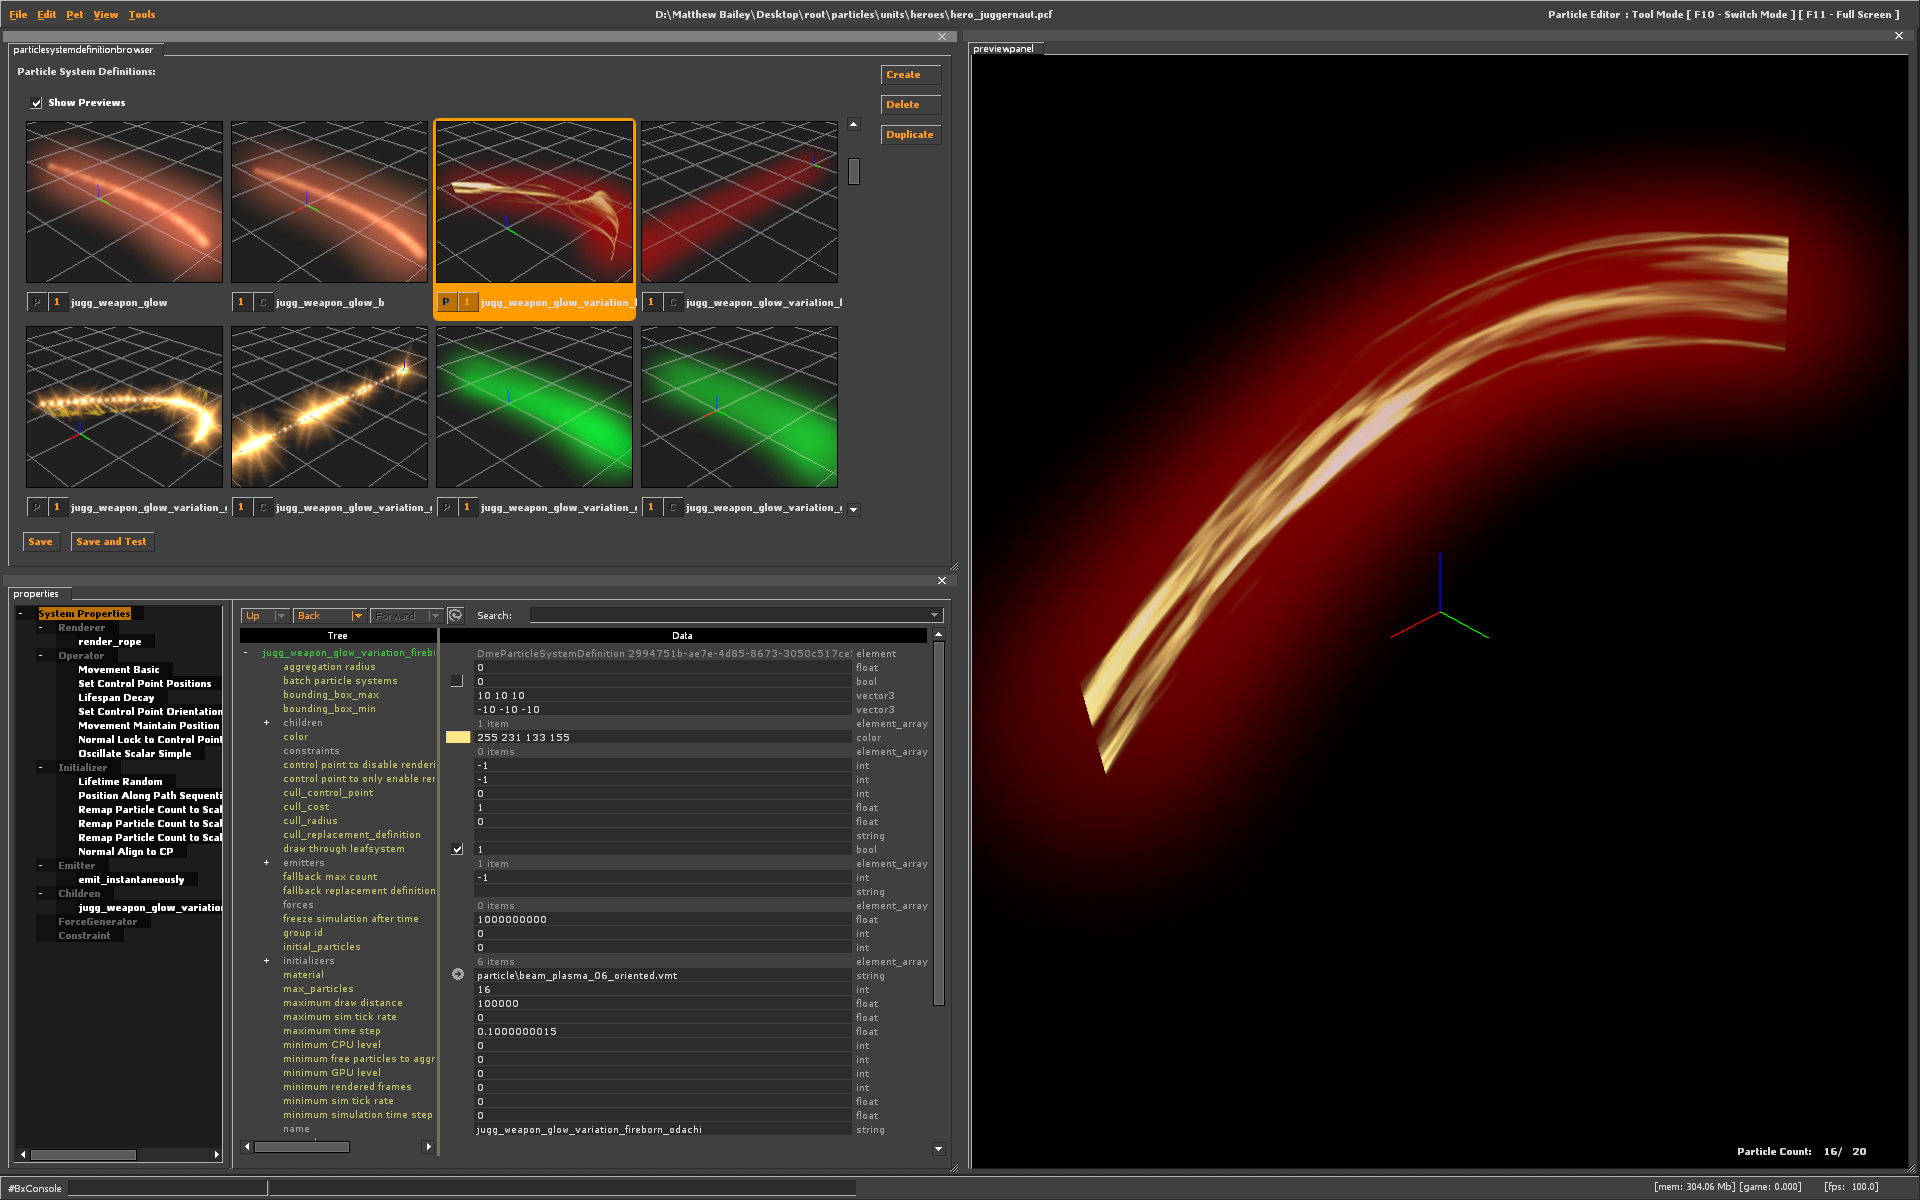Click into the Search input field

click(x=729, y=616)
